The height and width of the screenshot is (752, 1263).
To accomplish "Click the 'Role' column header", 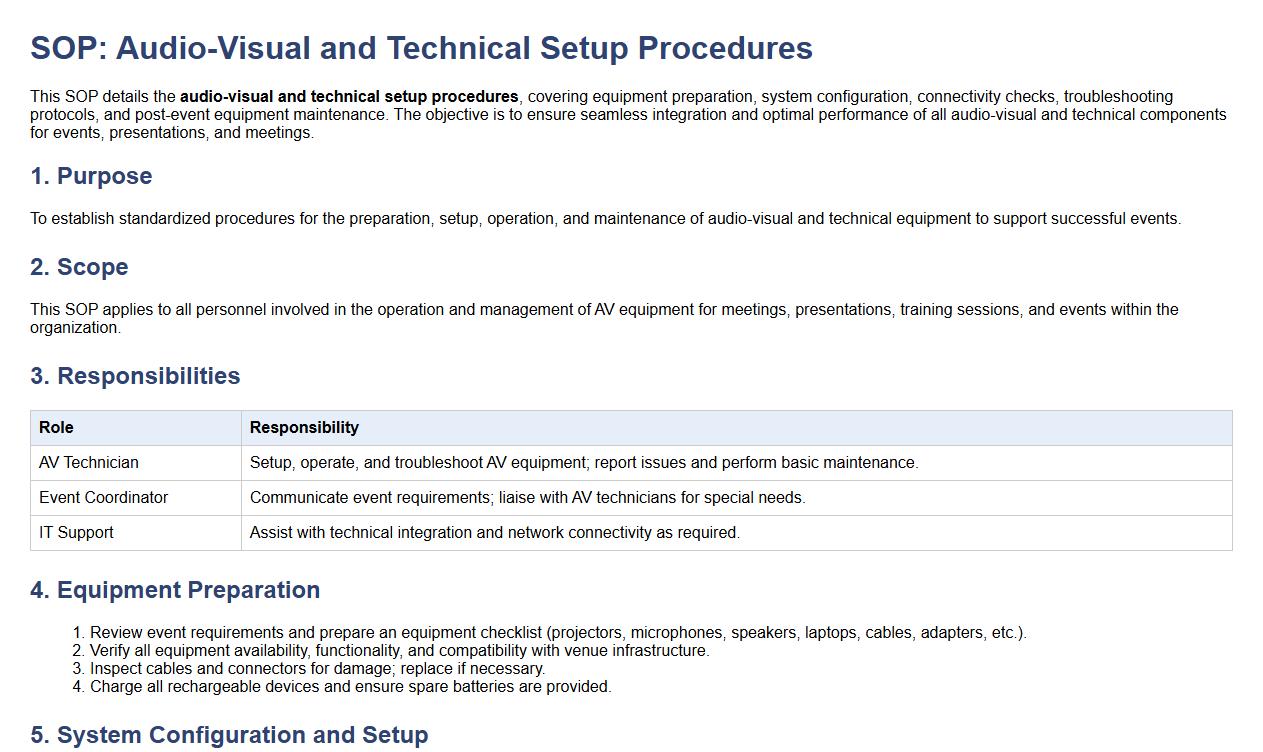I will click(x=56, y=427).
